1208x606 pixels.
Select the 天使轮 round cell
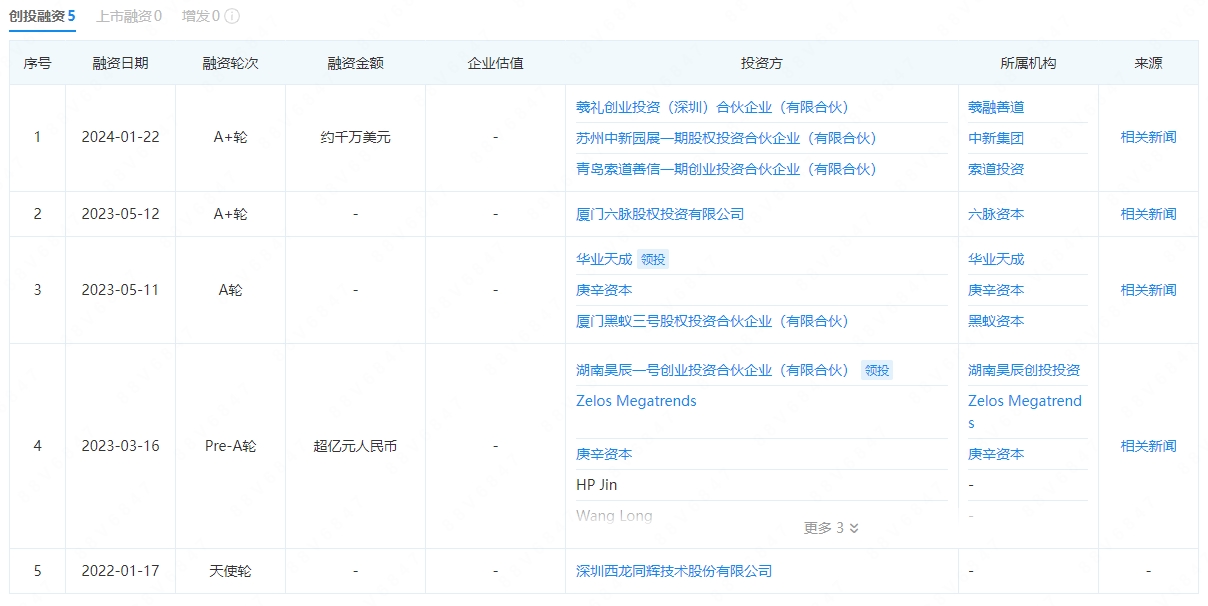pyautogui.click(x=230, y=571)
